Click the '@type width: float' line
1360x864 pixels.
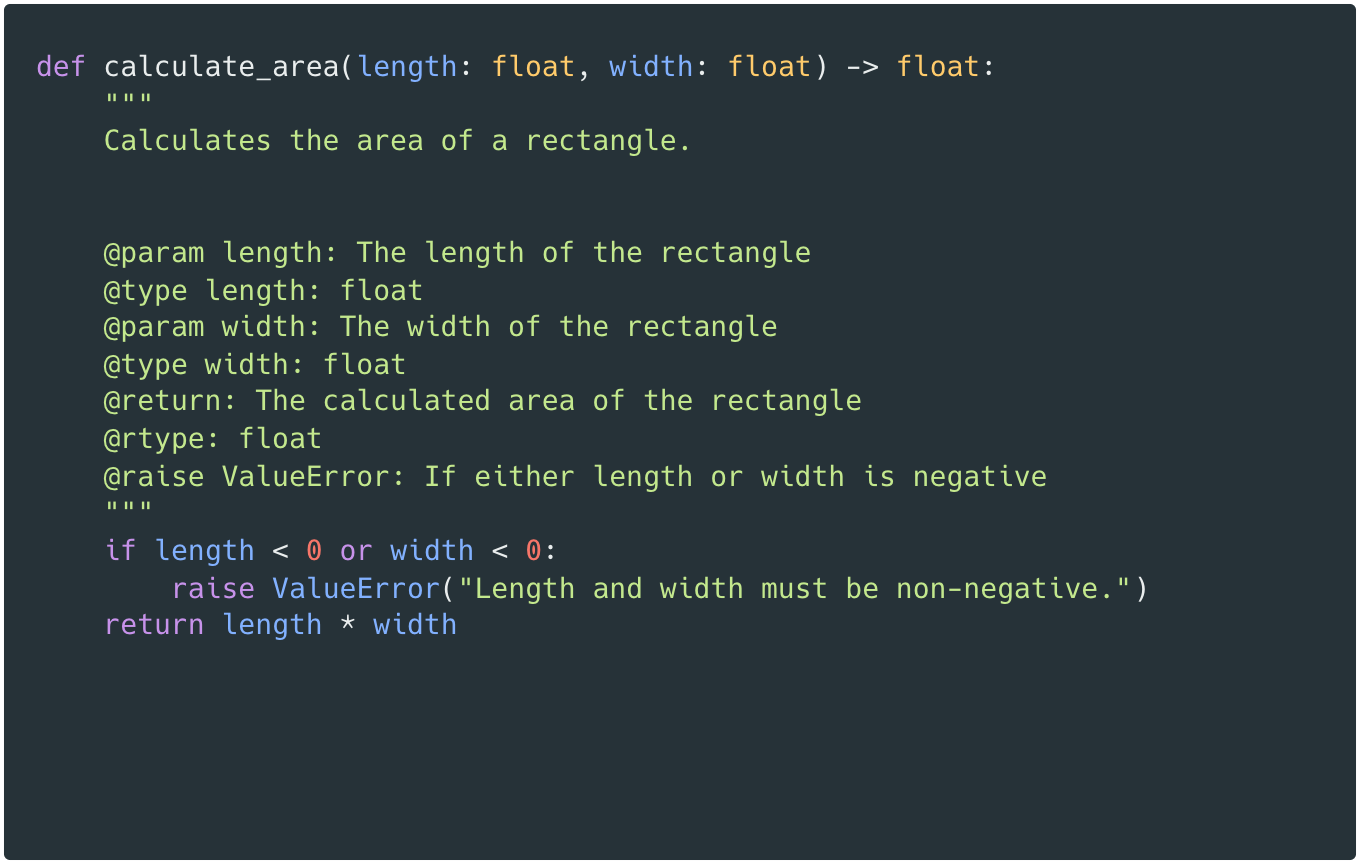point(255,364)
